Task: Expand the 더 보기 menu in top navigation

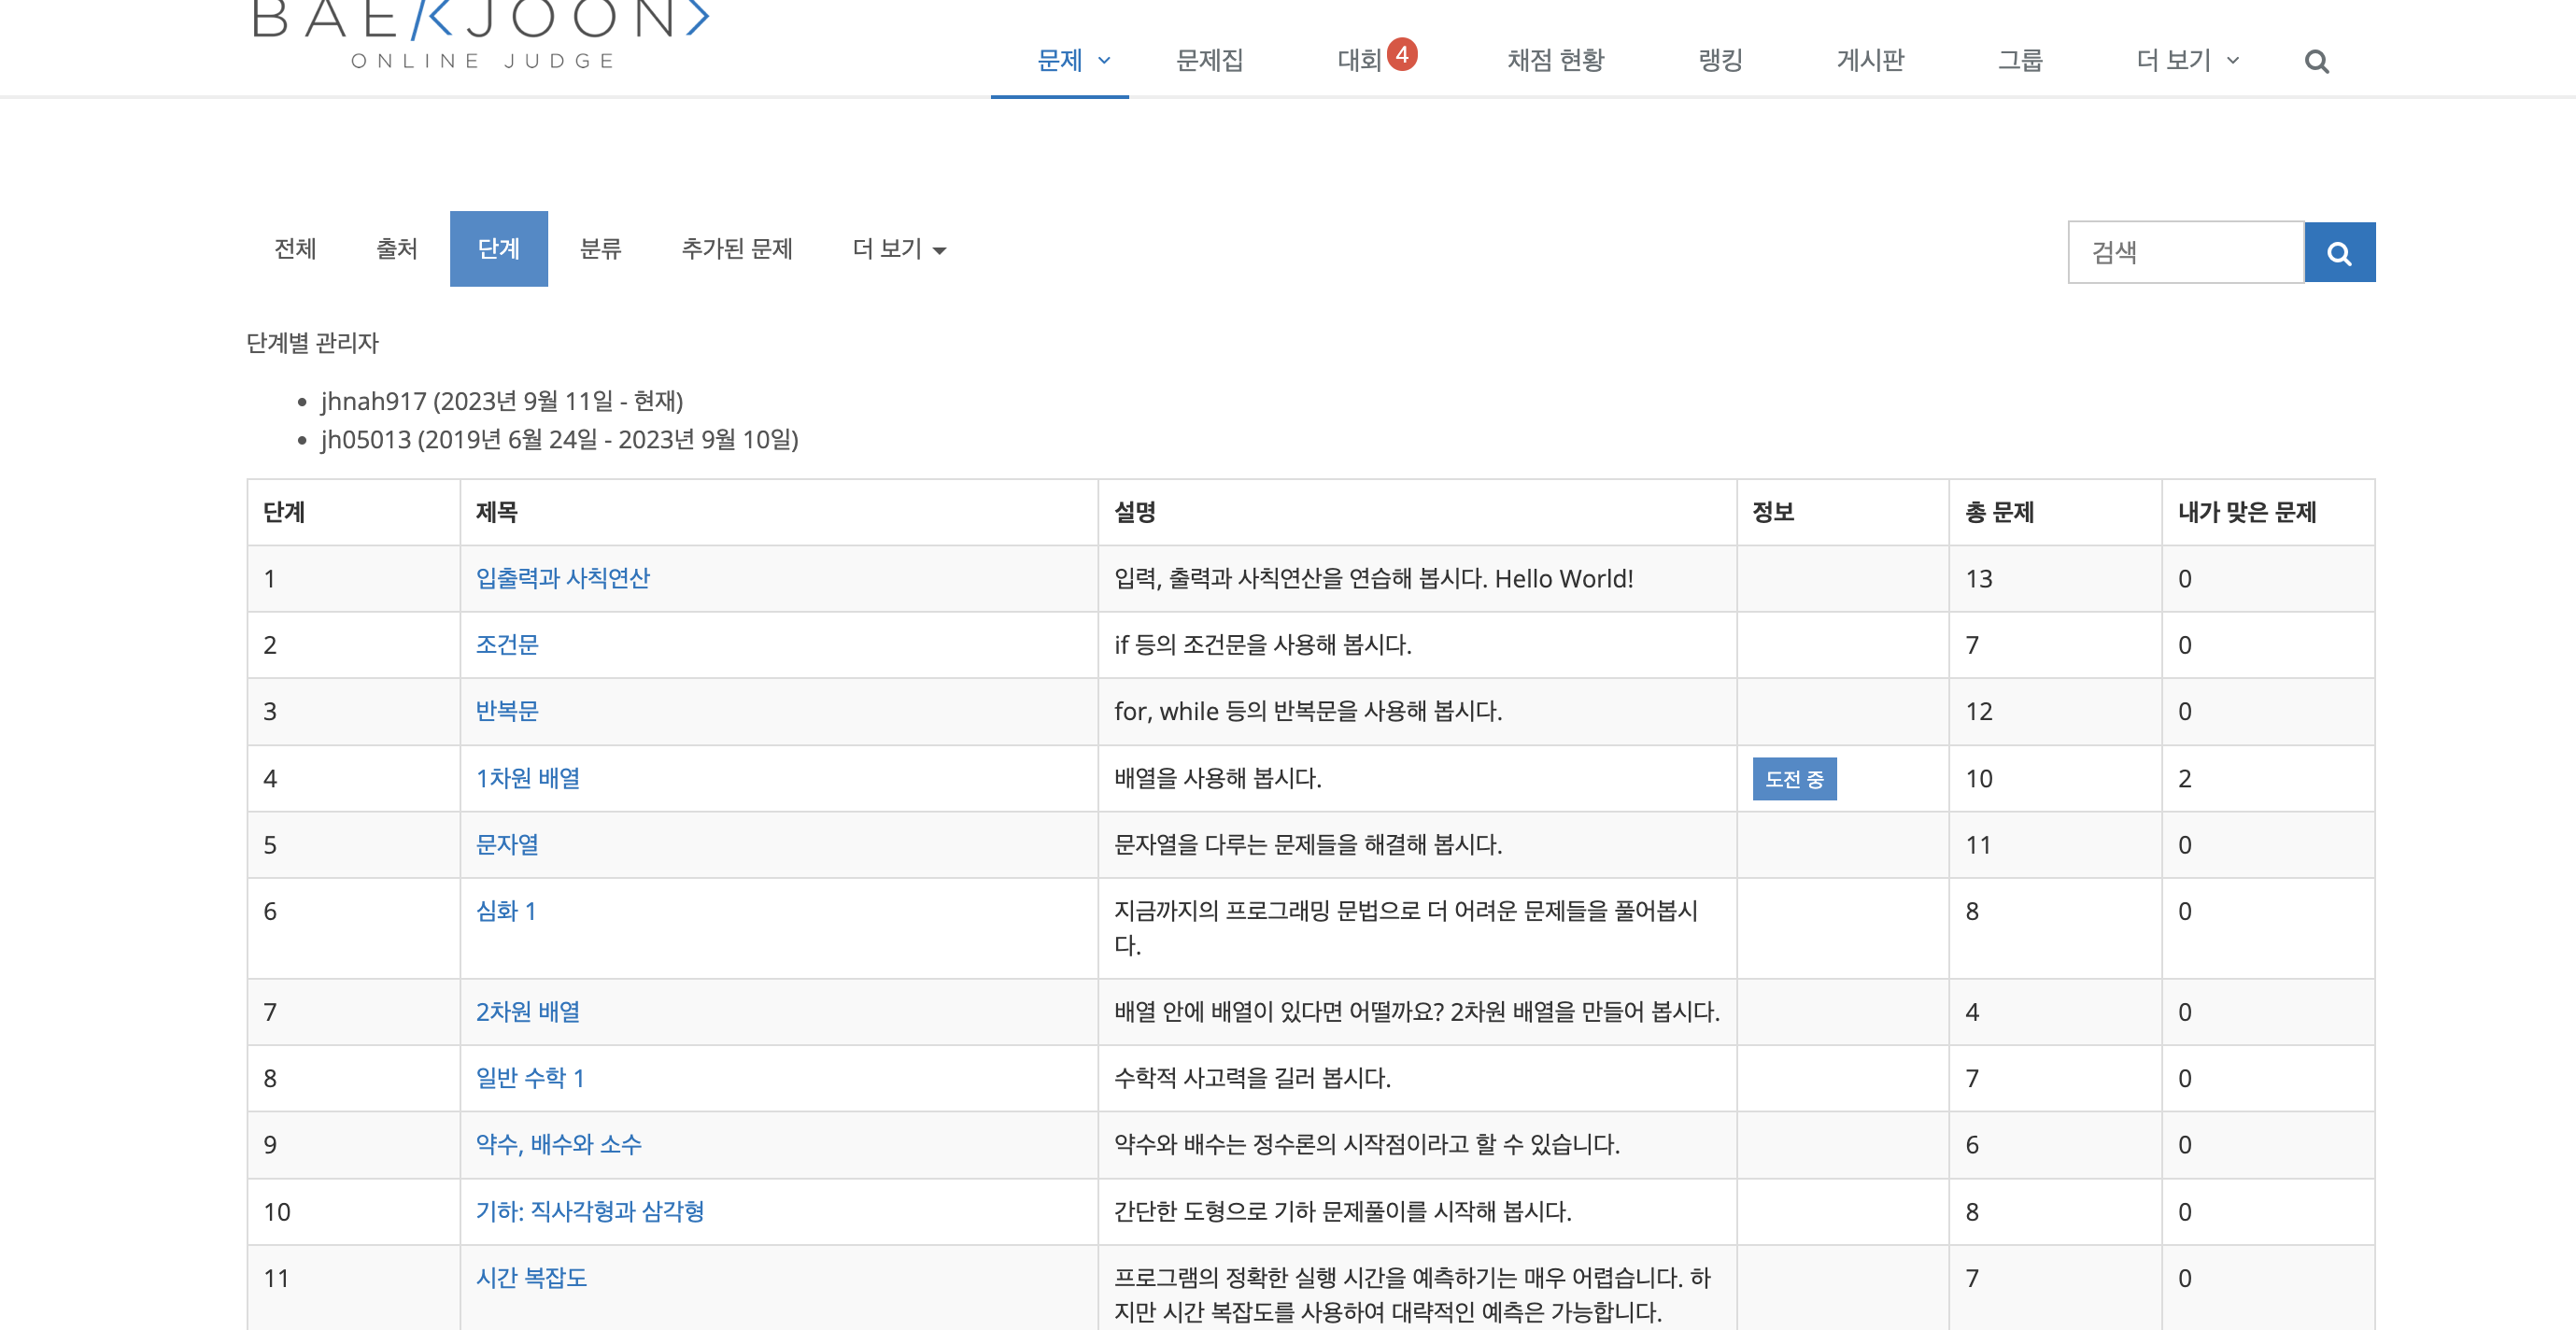Action: (x=2186, y=61)
